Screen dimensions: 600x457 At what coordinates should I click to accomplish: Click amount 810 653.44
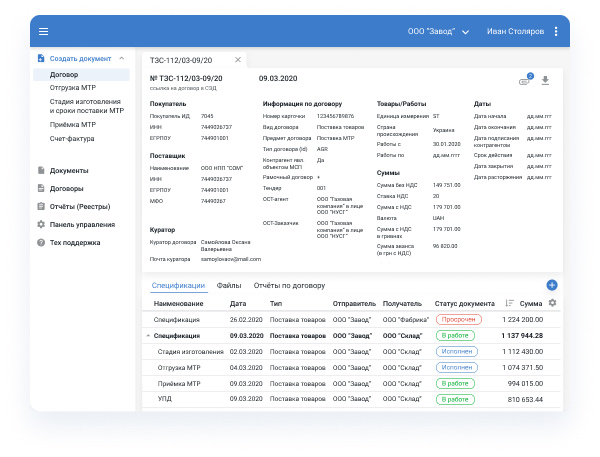525,400
